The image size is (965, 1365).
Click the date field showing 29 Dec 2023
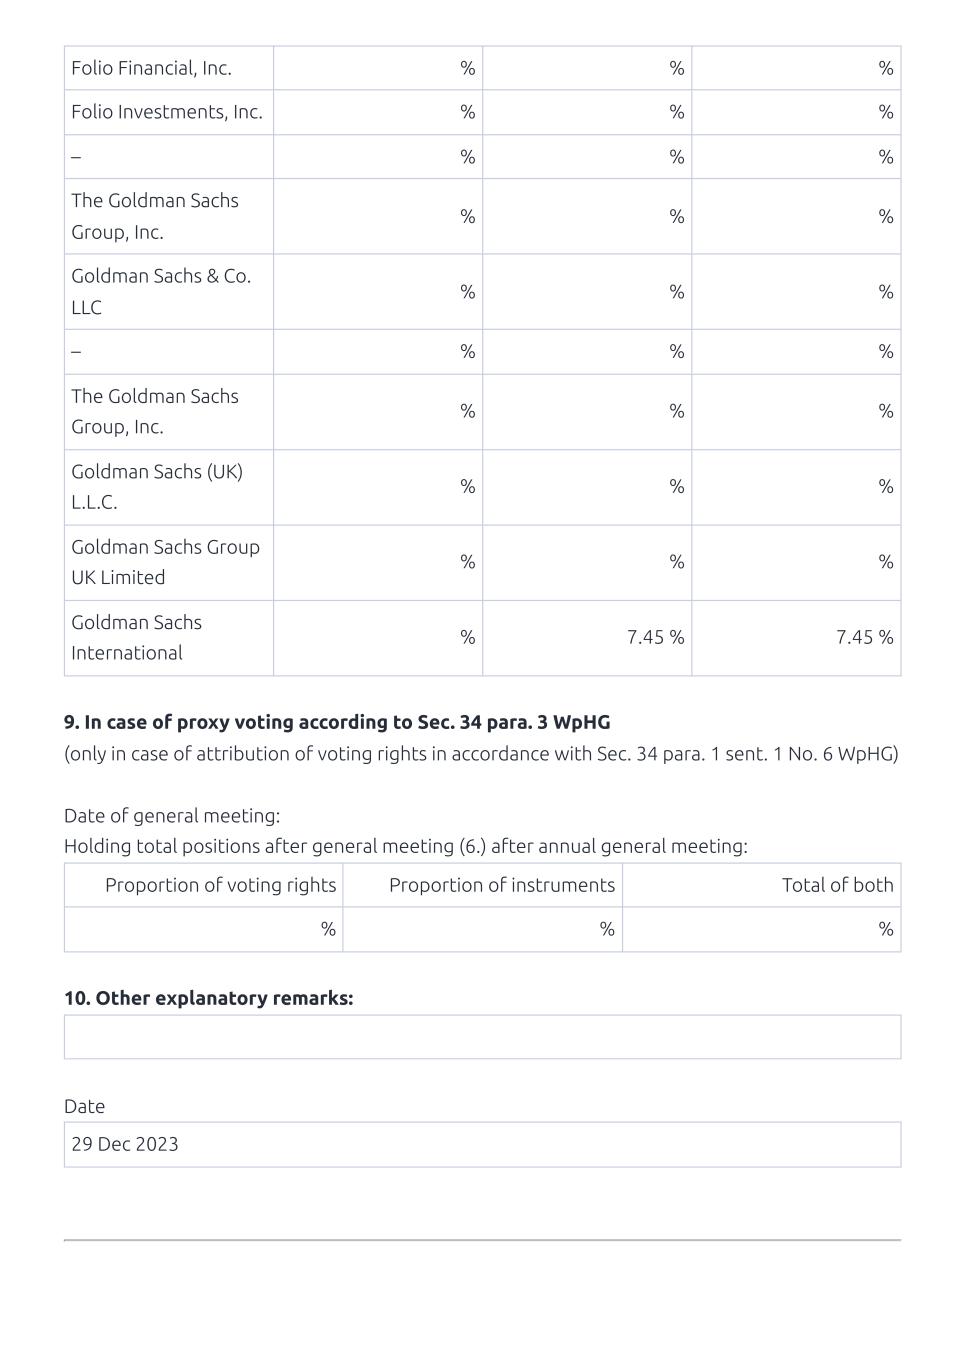(482, 1144)
